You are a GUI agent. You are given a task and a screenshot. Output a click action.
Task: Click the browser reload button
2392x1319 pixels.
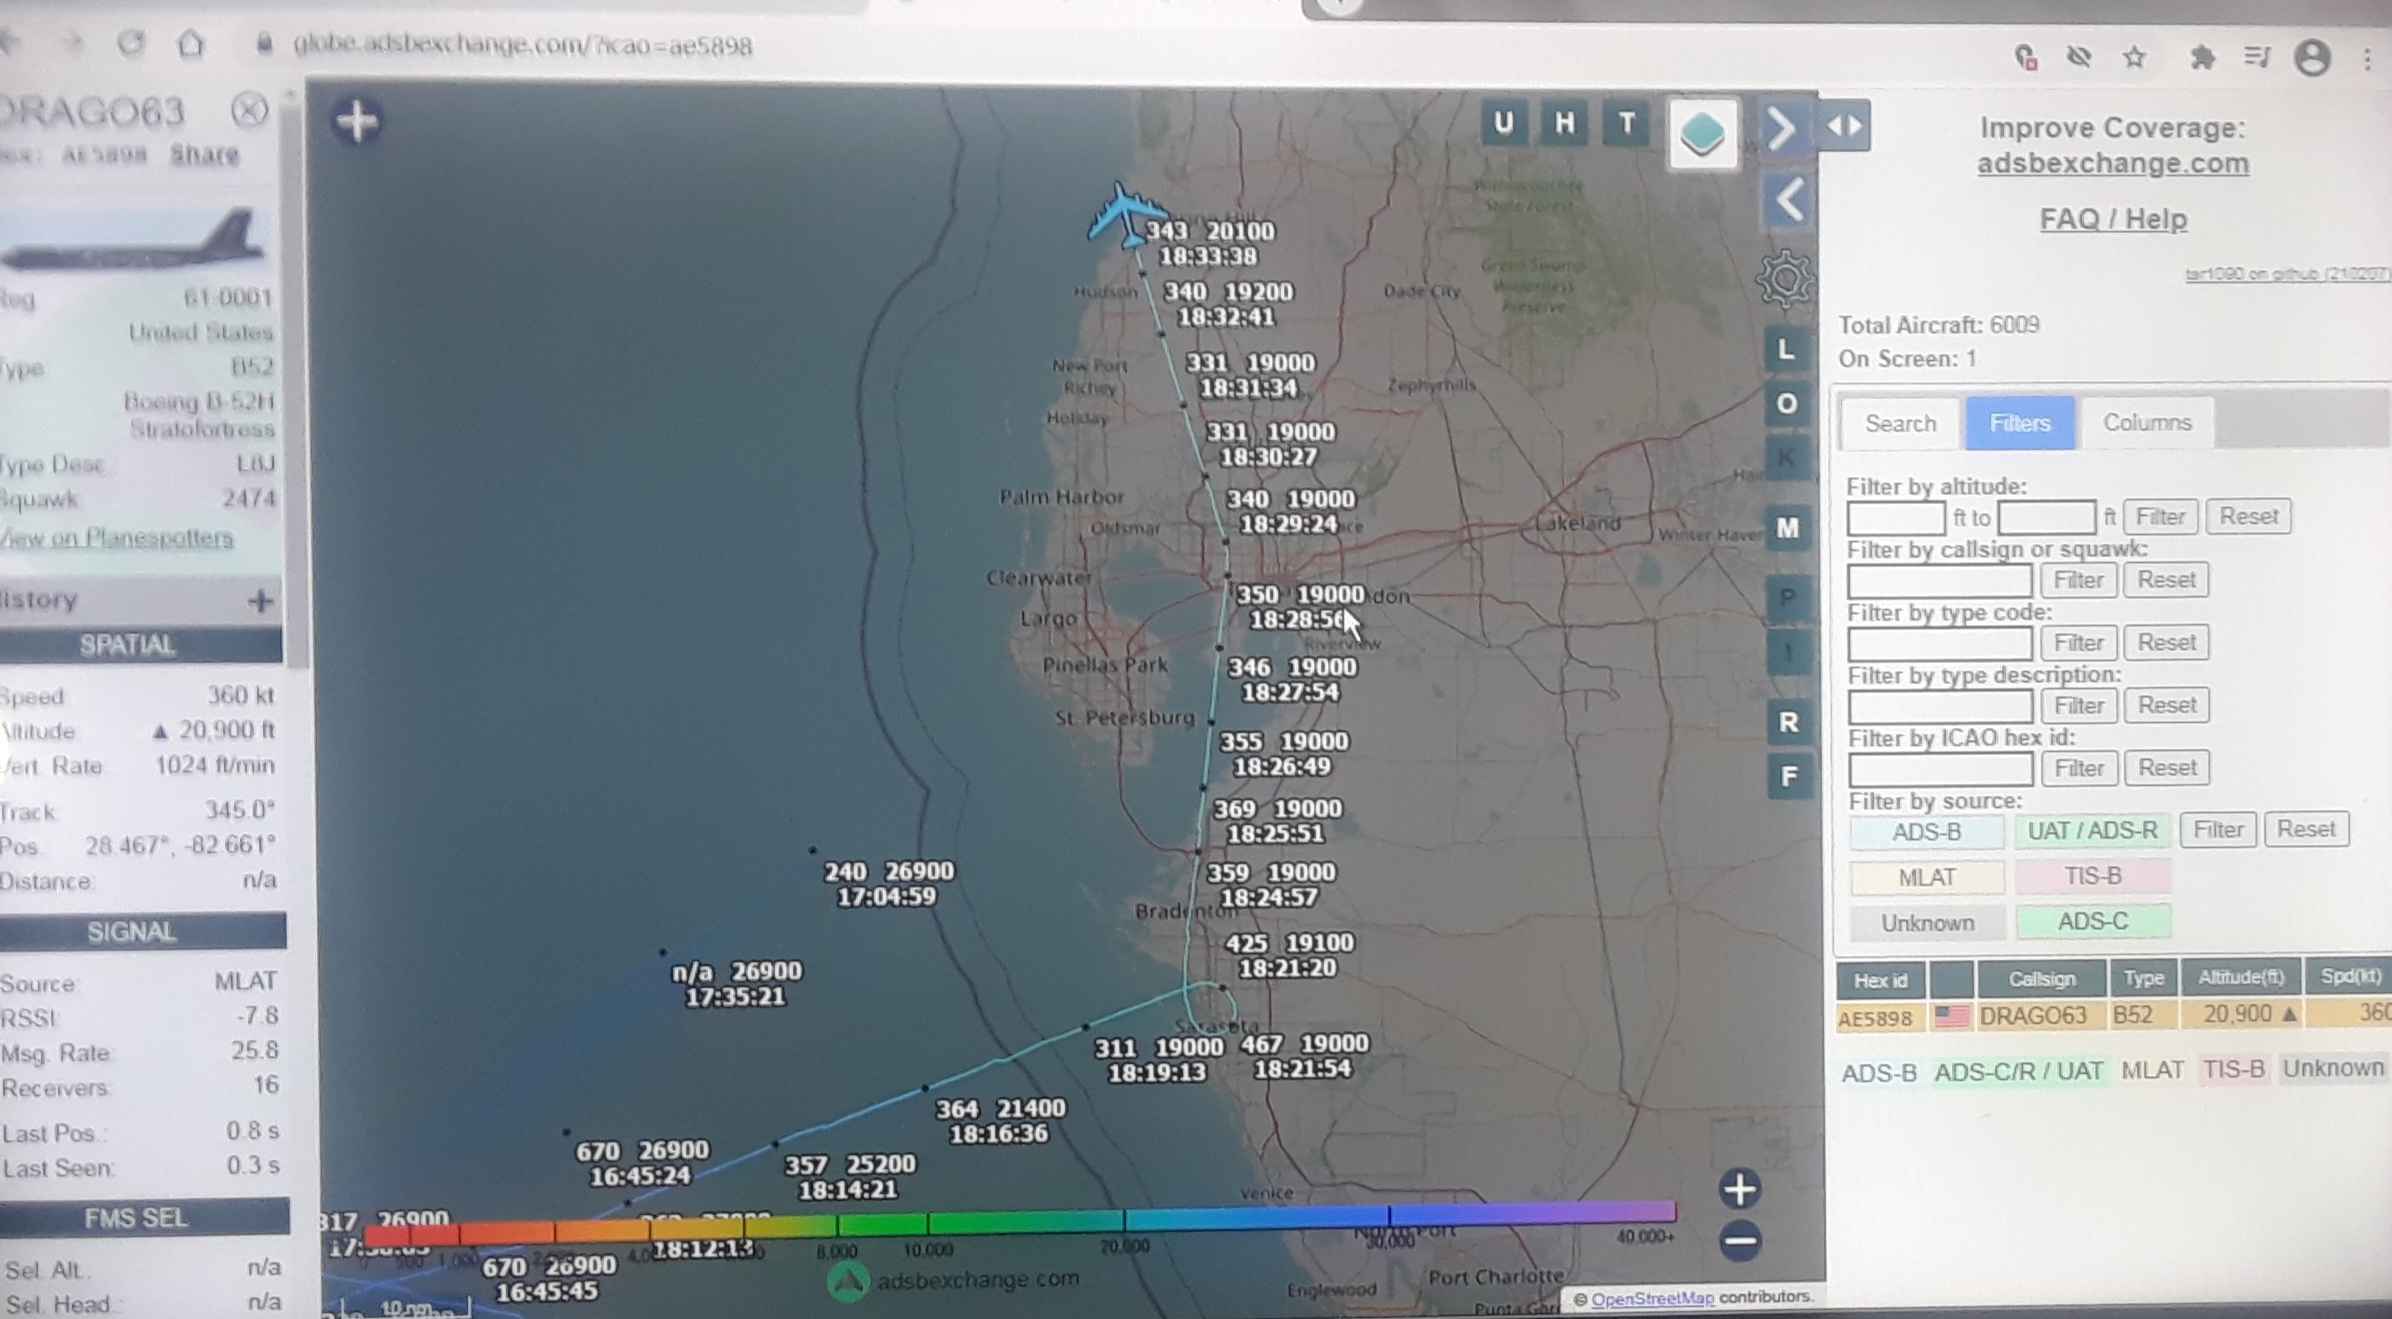pyautogui.click(x=130, y=43)
